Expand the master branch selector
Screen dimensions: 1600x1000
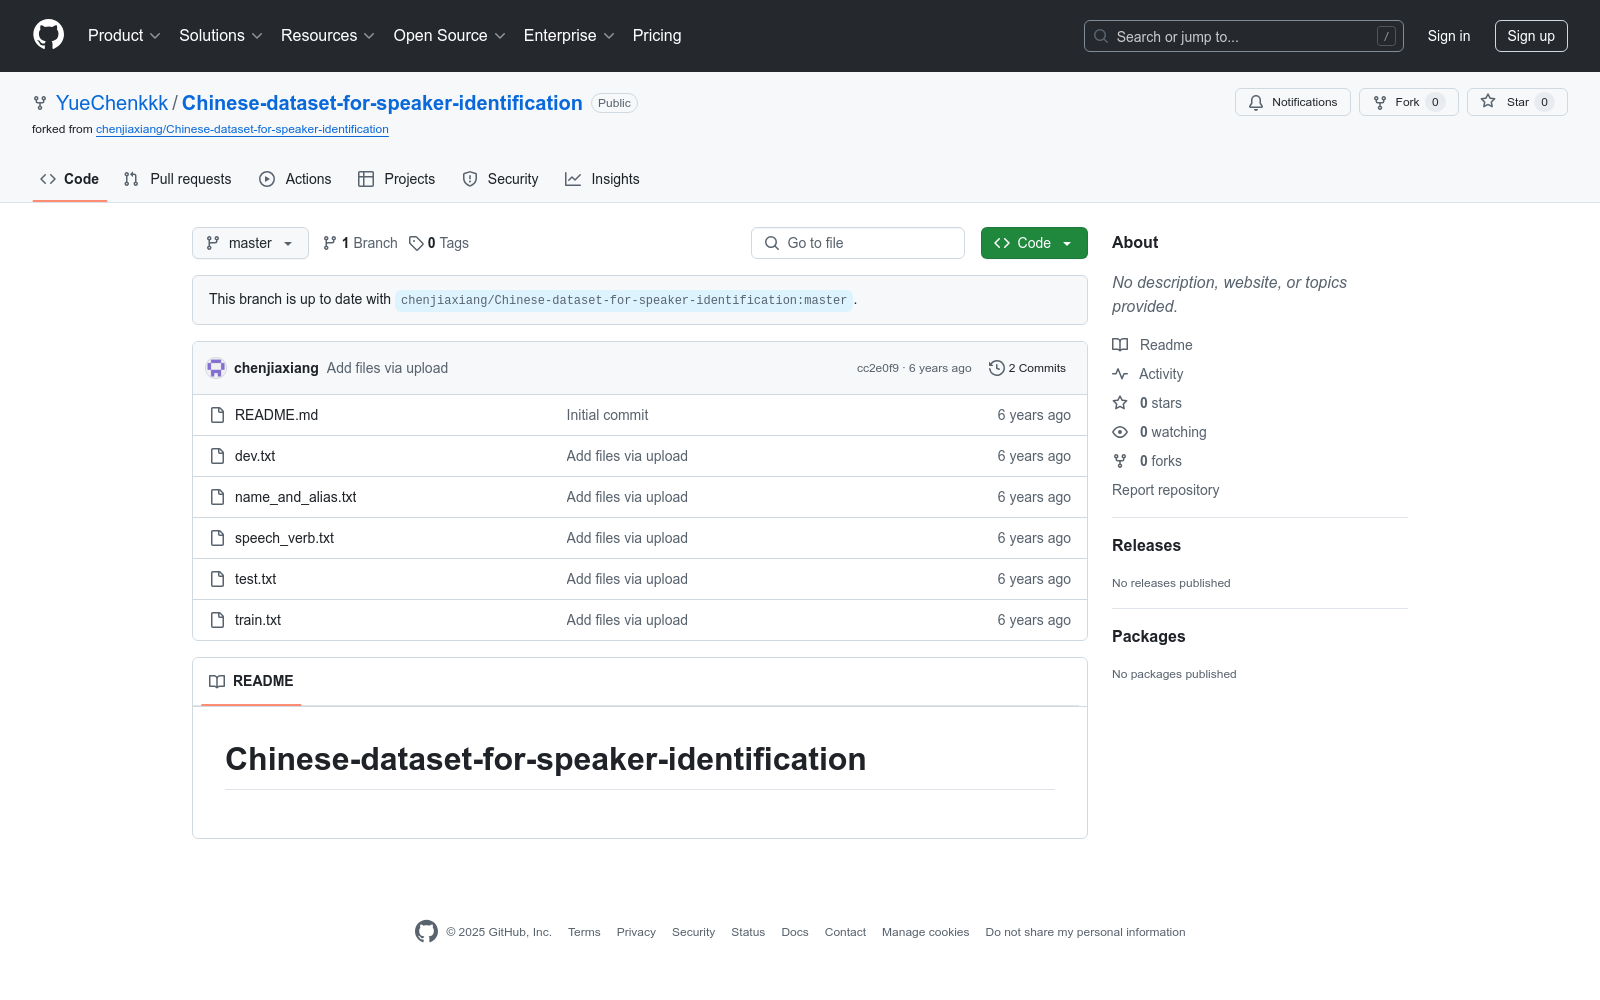pyautogui.click(x=250, y=243)
